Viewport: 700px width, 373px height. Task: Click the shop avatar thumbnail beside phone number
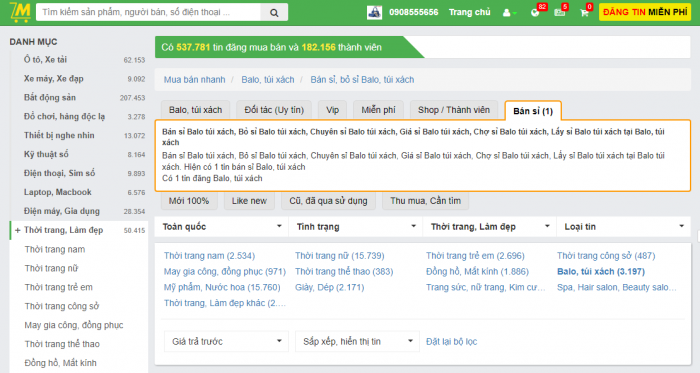375,12
